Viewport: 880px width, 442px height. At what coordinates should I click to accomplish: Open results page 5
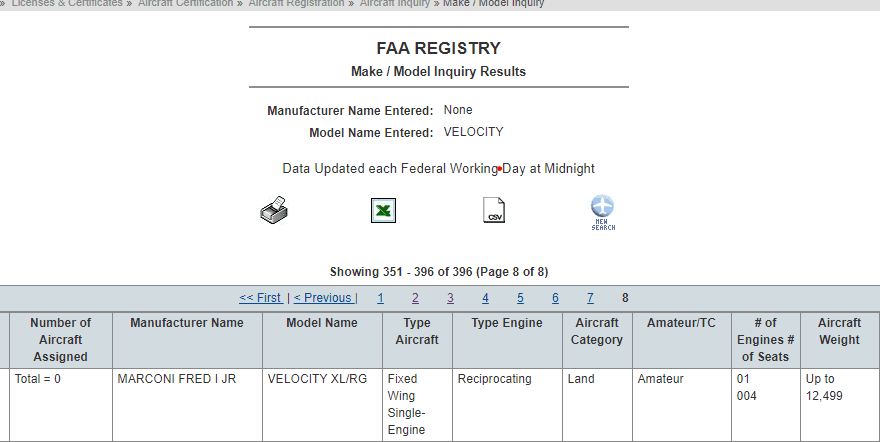520,298
